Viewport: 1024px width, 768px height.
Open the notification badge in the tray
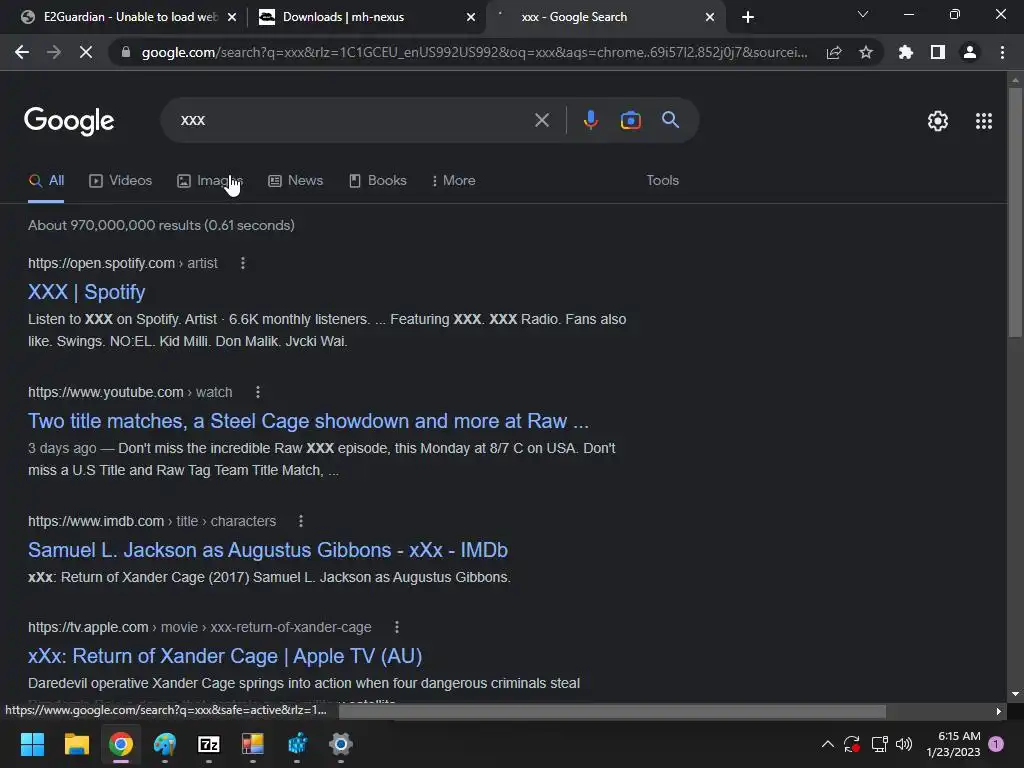point(996,744)
